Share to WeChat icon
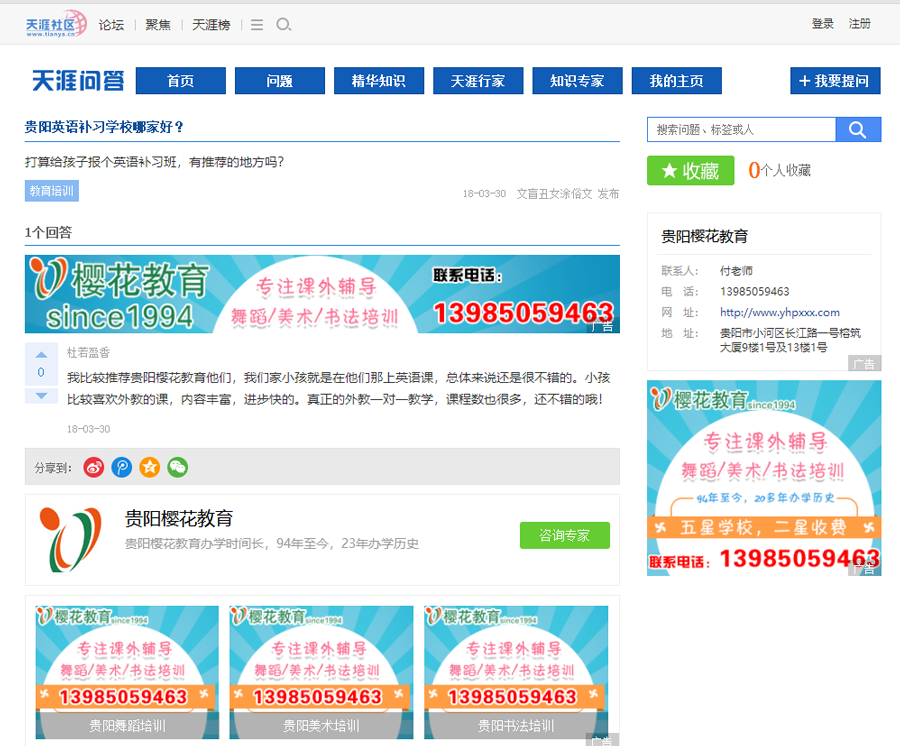Image resolution: width=900 pixels, height=746 pixels. (x=178, y=467)
